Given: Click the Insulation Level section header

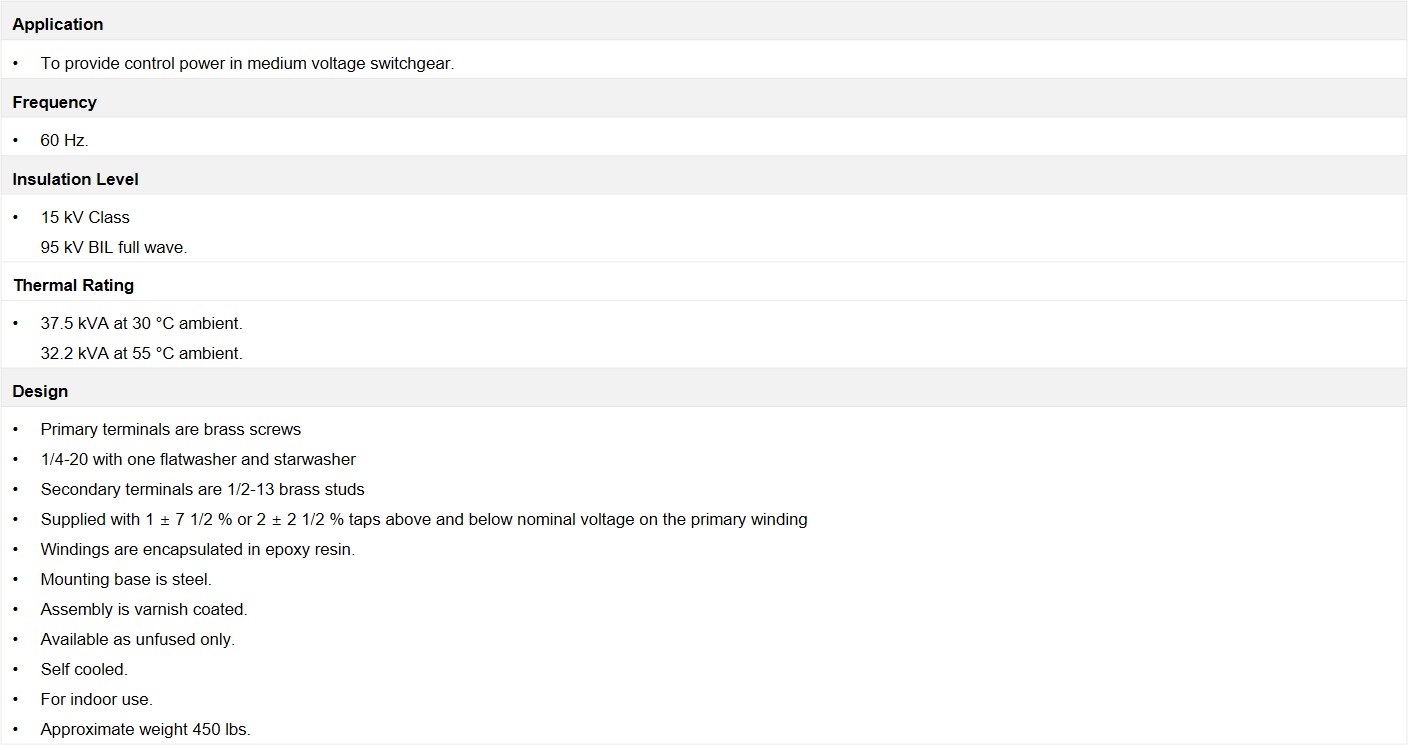Looking at the screenshot, I should click(76, 180).
